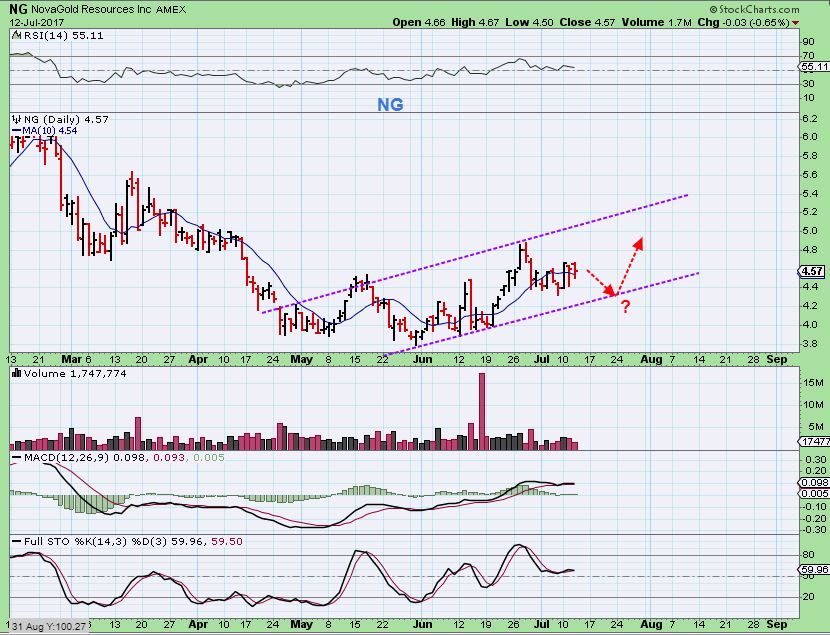Click the RSI(14) 55.11 indicator legend

[62, 35]
